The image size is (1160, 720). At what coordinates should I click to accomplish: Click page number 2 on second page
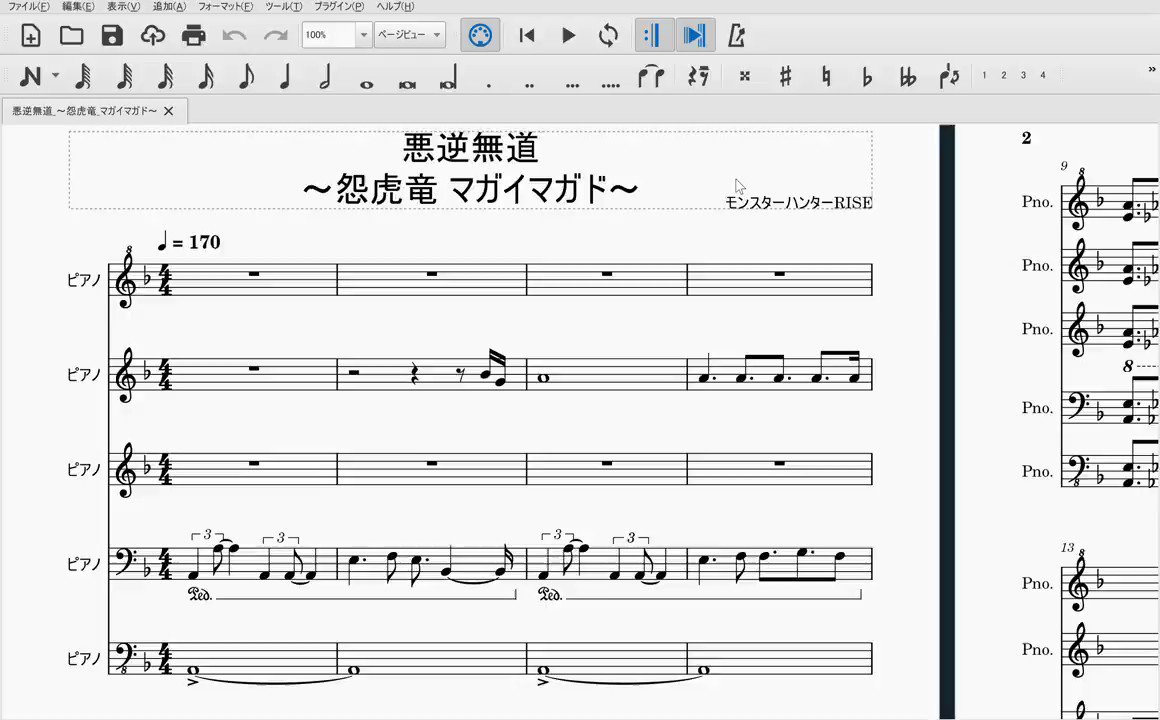pos(1026,138)
